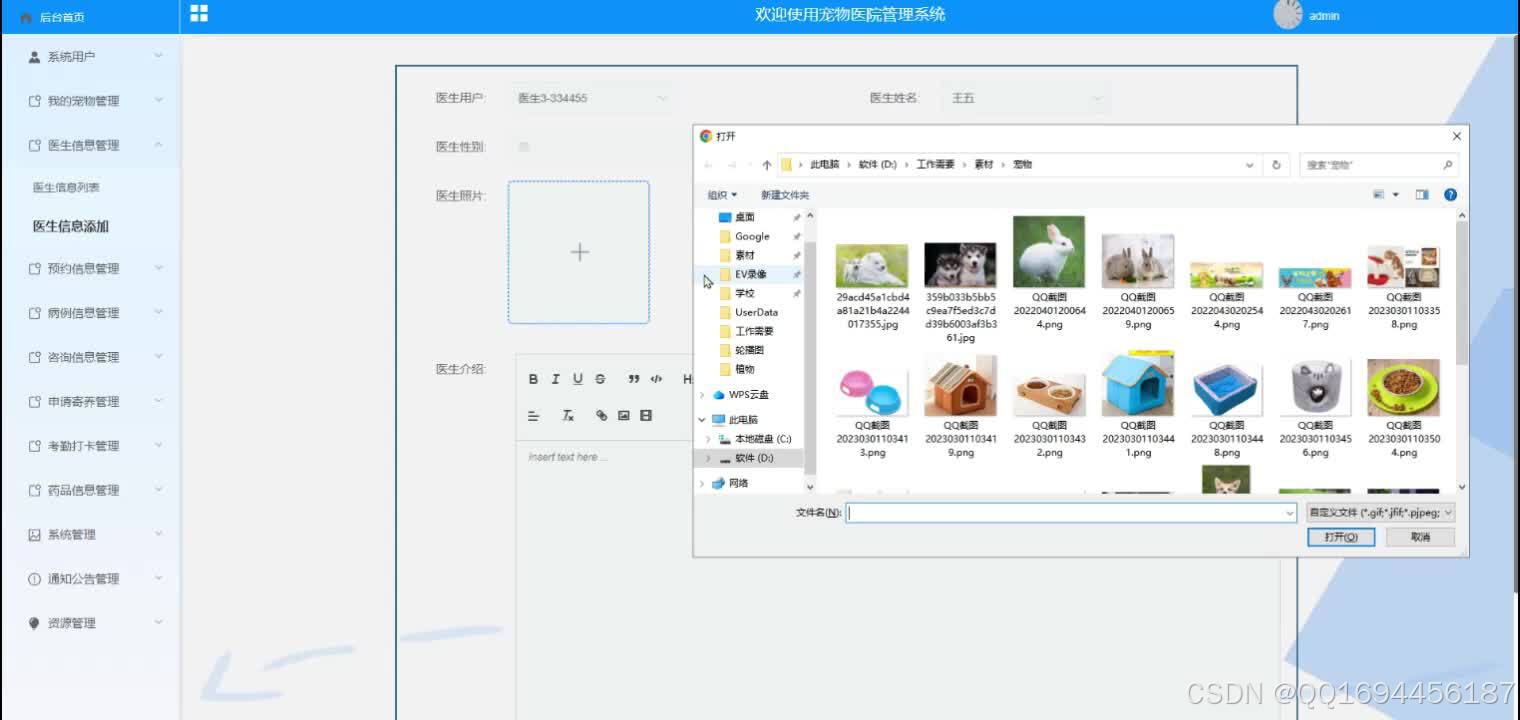Click the 取消 button in dialog
Image resolution: width=1520 pixels, height=720 pixels.
tap(1420, 537)
